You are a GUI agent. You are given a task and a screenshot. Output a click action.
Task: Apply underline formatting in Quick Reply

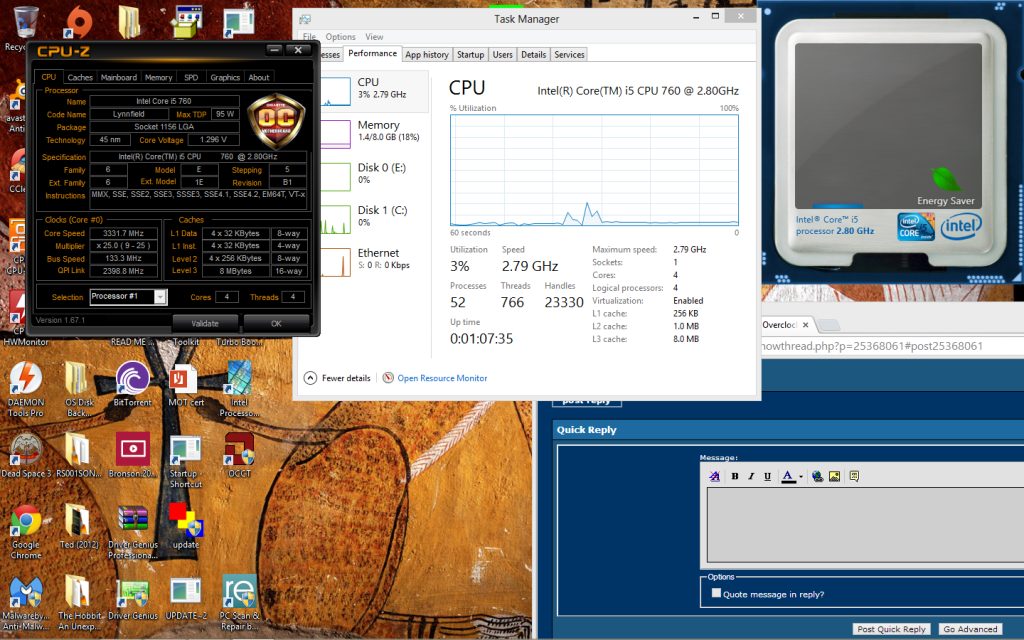point(767,476)
